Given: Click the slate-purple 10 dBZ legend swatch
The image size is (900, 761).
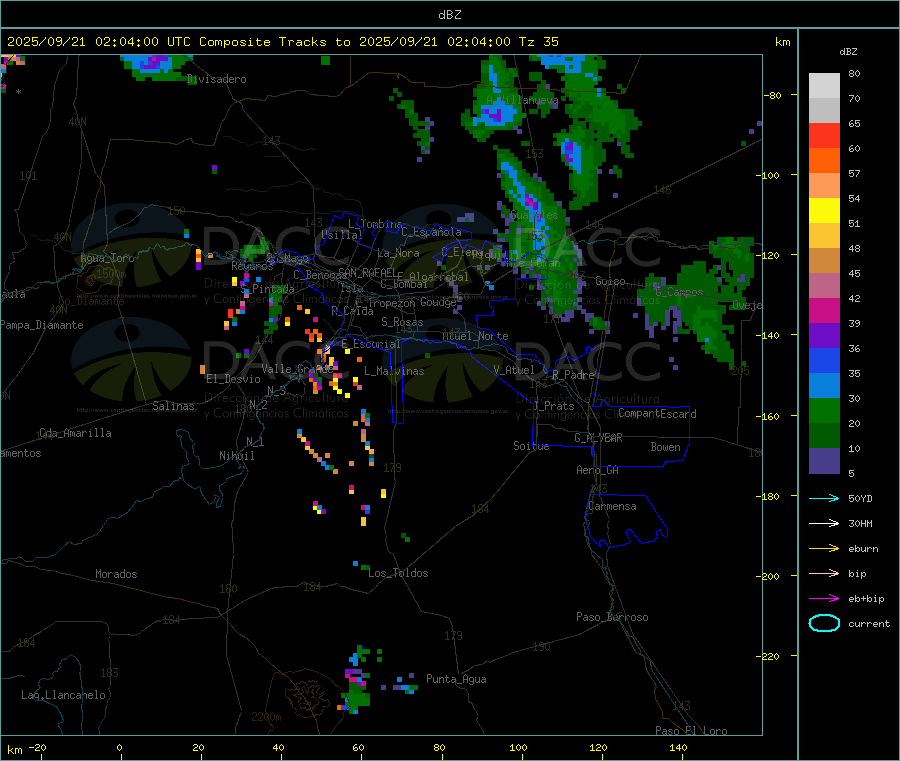Looking at the screenshot, I should click(x=824, y=461).
